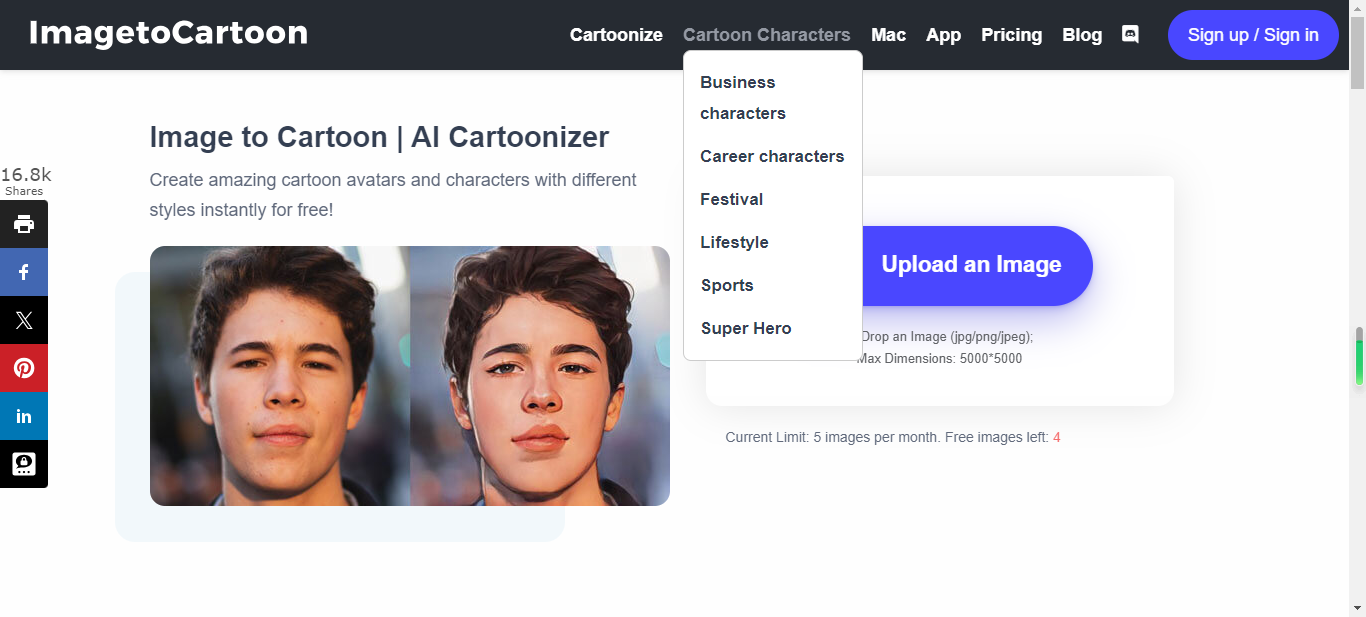Select Sports from Cartoon Characters menu
Image resolution: width=1366 pixels, height=617 pixels.
pos(727,285)
